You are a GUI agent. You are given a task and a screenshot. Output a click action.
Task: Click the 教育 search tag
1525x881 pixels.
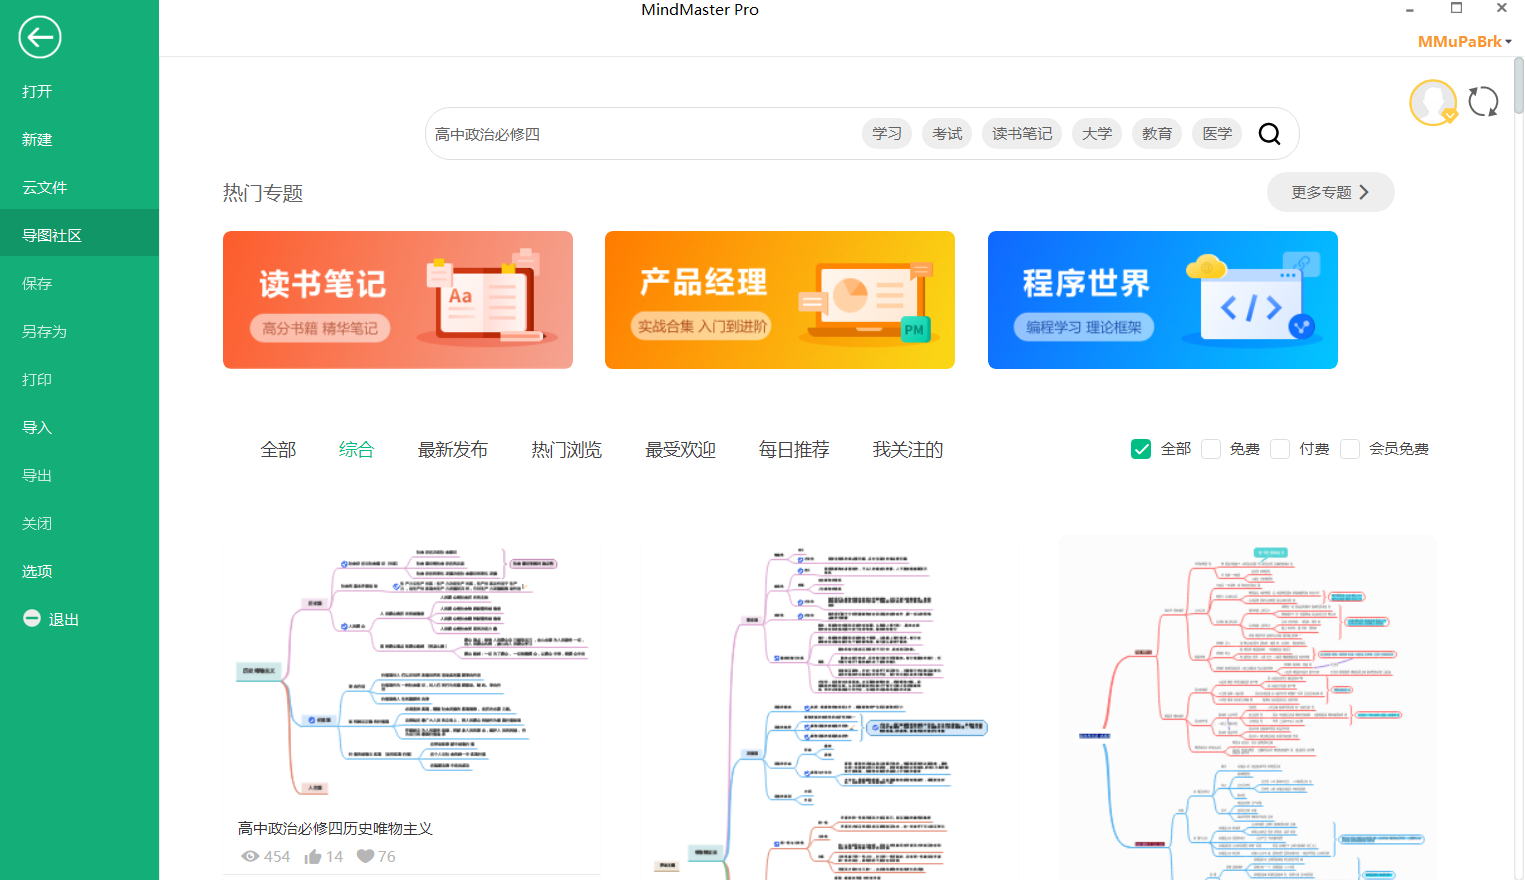[x=1157, y=134]
